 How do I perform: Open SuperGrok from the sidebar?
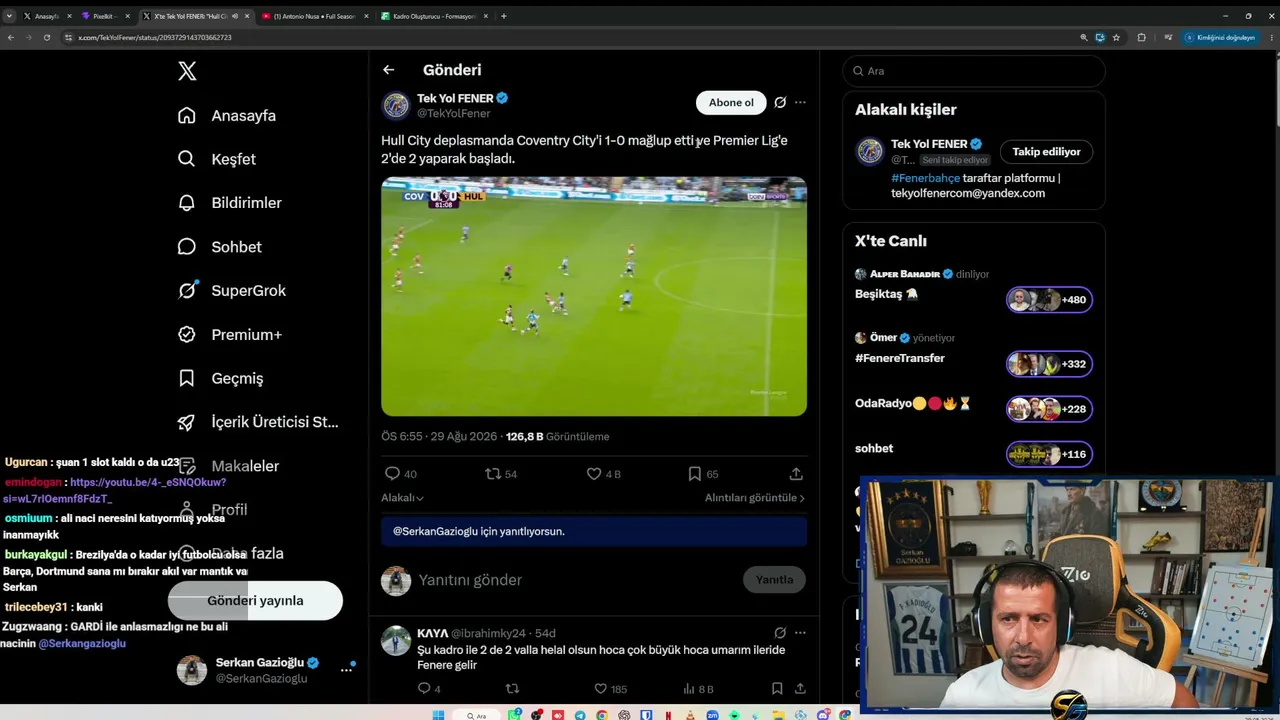[232, 291]
